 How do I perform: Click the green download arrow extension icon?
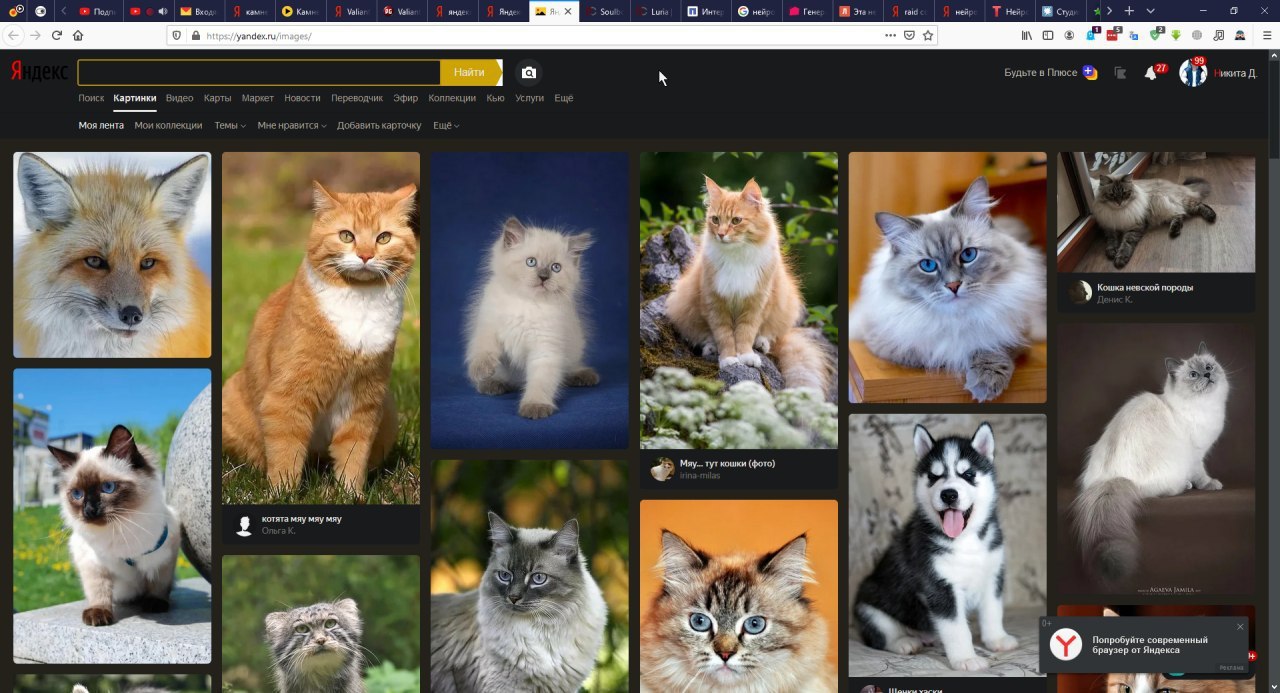pos(1176,35)
